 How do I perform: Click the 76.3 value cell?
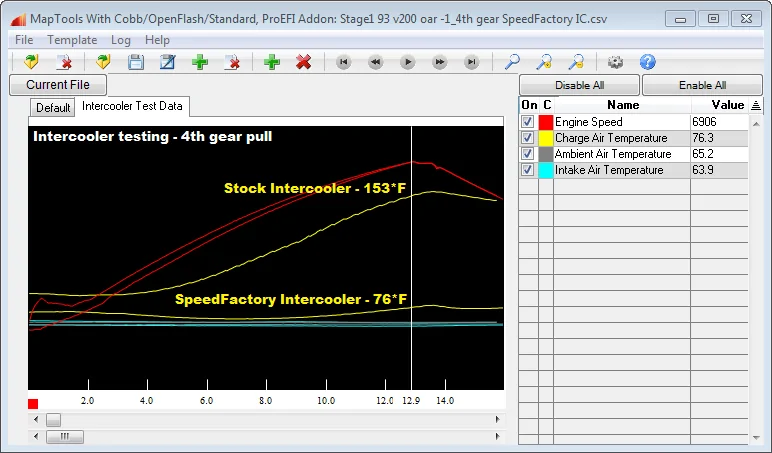pos(719,138)
